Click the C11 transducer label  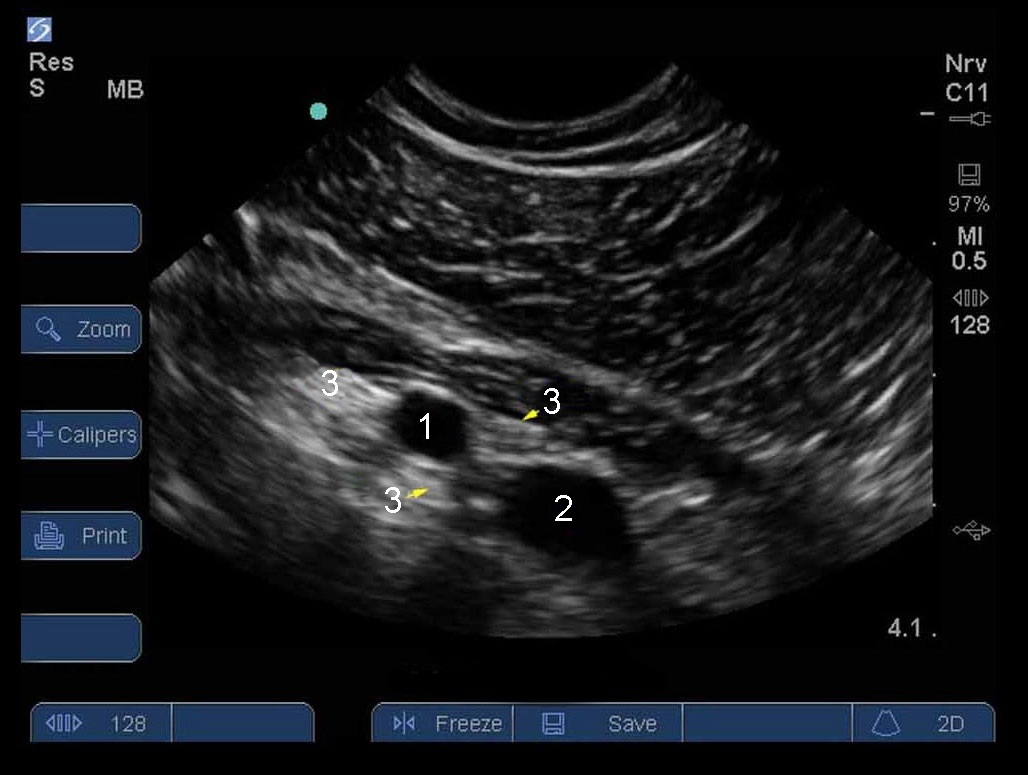coord(966,93)
